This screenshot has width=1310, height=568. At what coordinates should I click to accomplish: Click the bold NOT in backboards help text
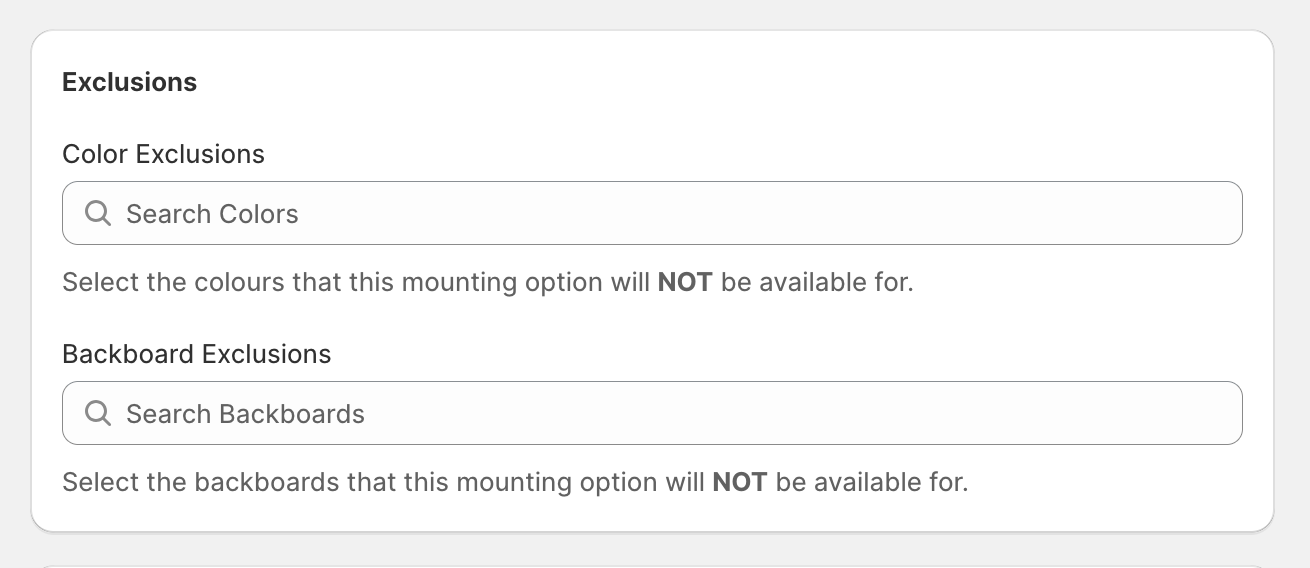739,482
